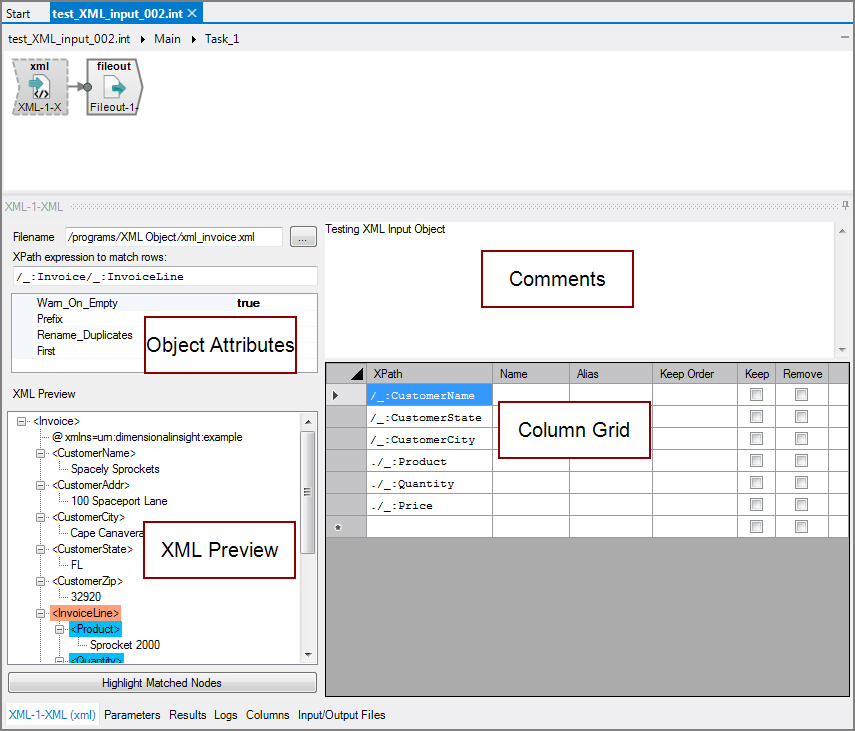
Task: Click the pin icon on XML-1-XML panel
Action: [846, 206]
